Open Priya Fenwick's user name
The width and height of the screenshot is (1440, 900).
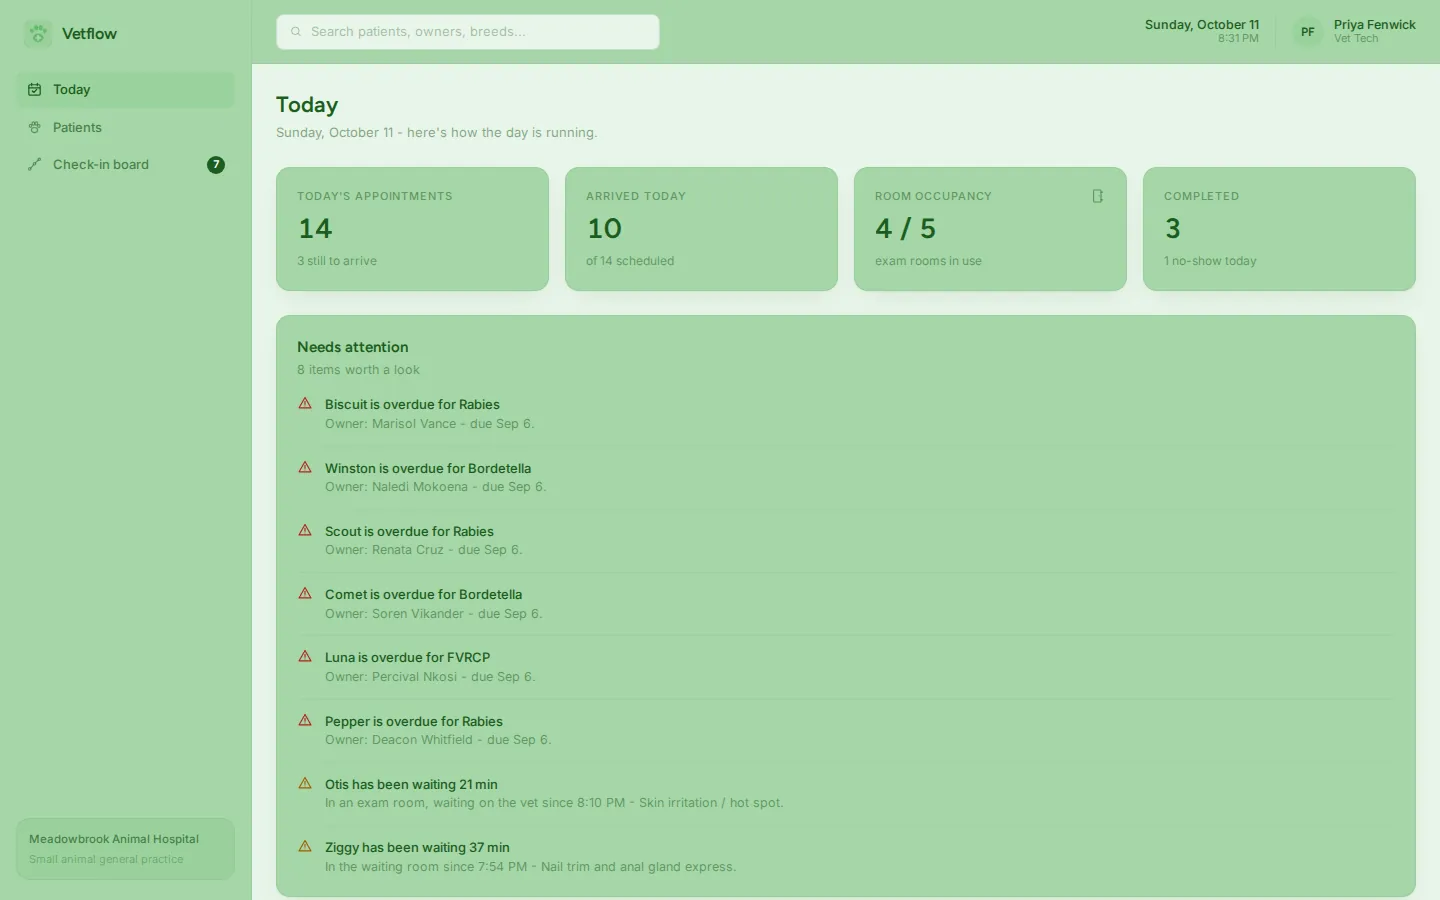point(1375,25)
